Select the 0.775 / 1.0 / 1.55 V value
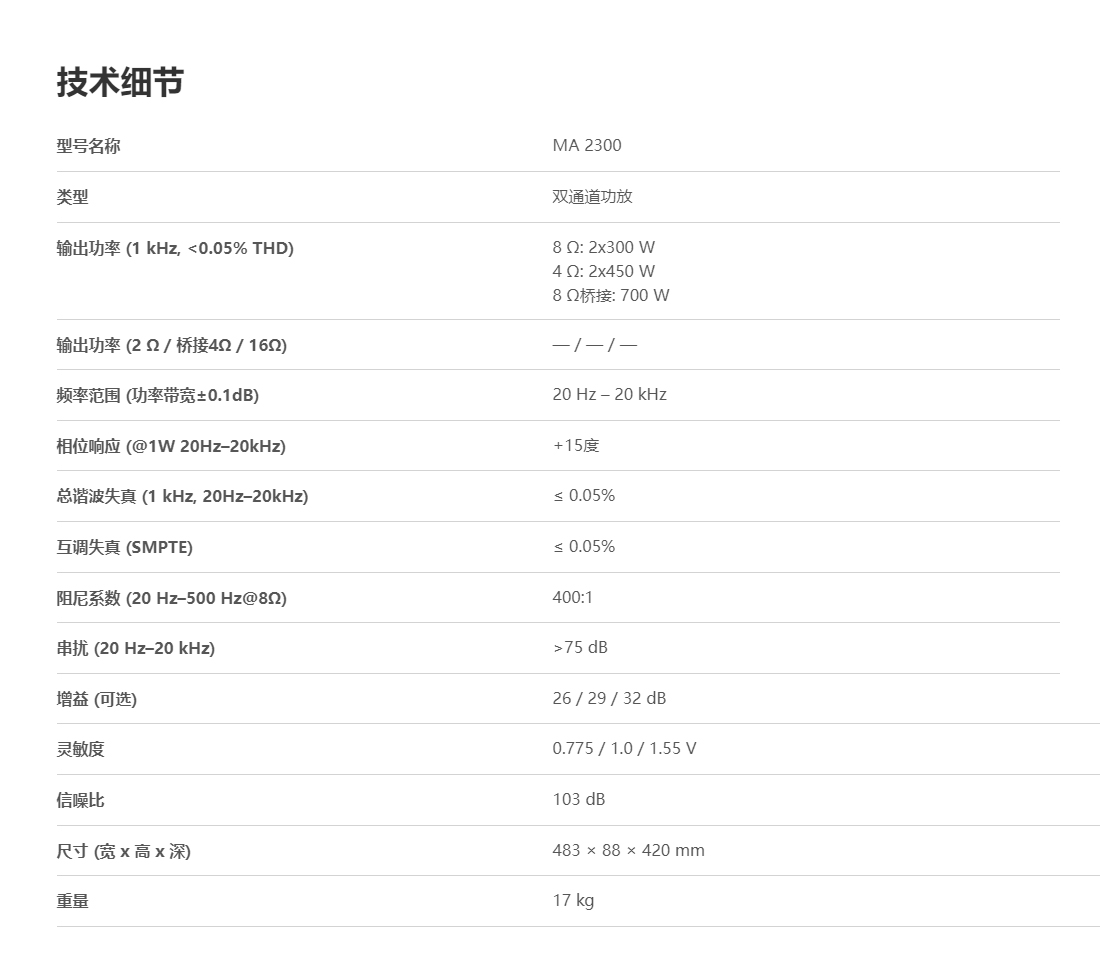The width and height of the screenshot is (1100, 971). point(624,749)
